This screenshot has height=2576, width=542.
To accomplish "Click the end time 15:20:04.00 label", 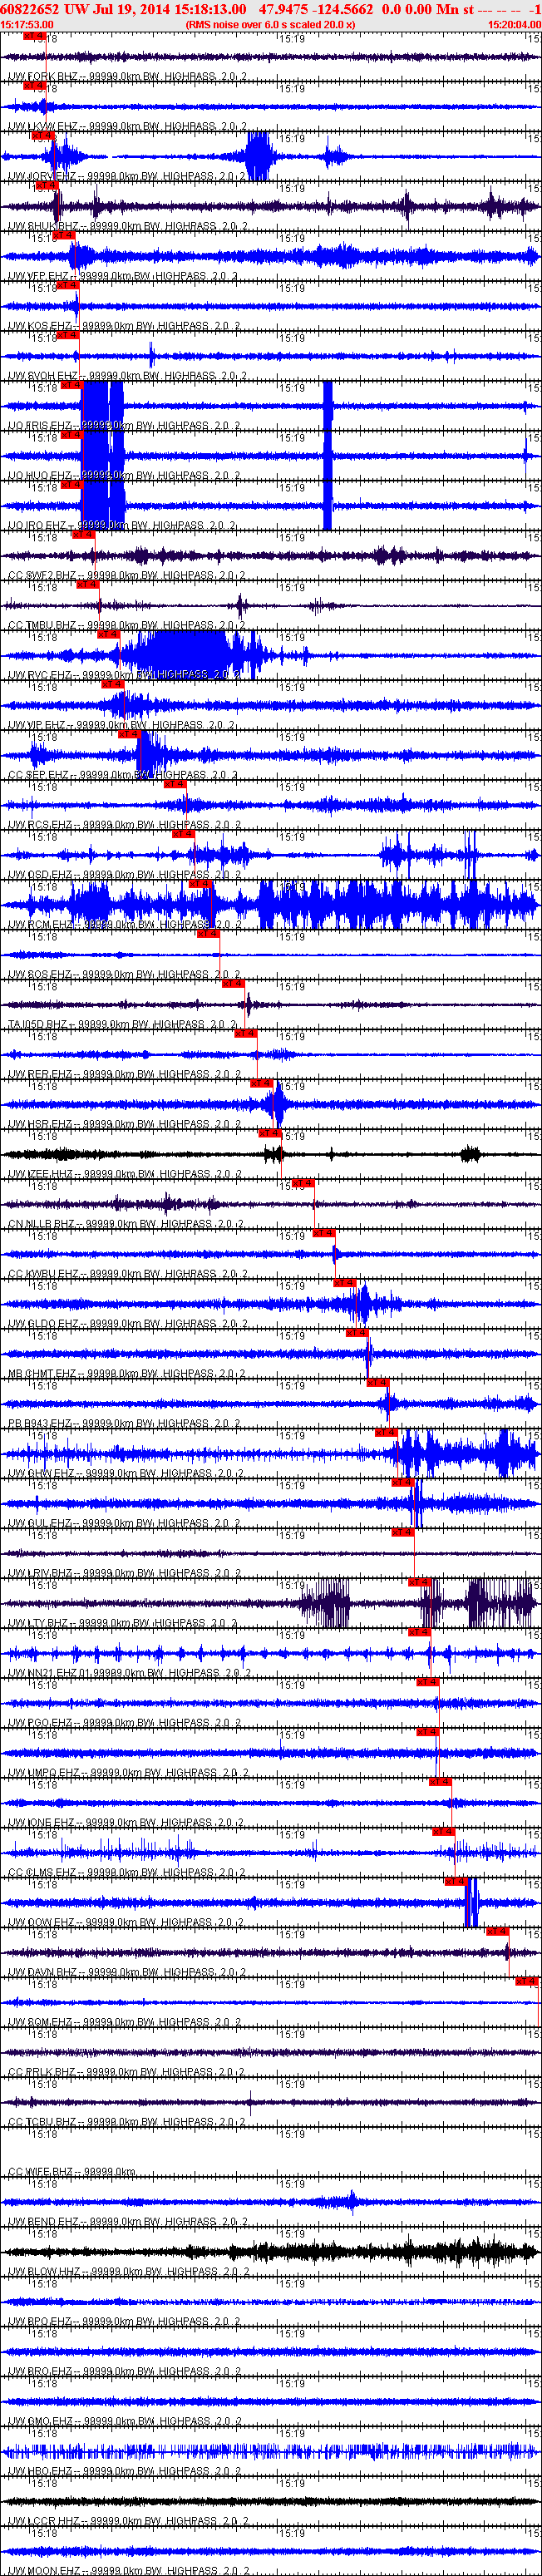I will 514,24.
